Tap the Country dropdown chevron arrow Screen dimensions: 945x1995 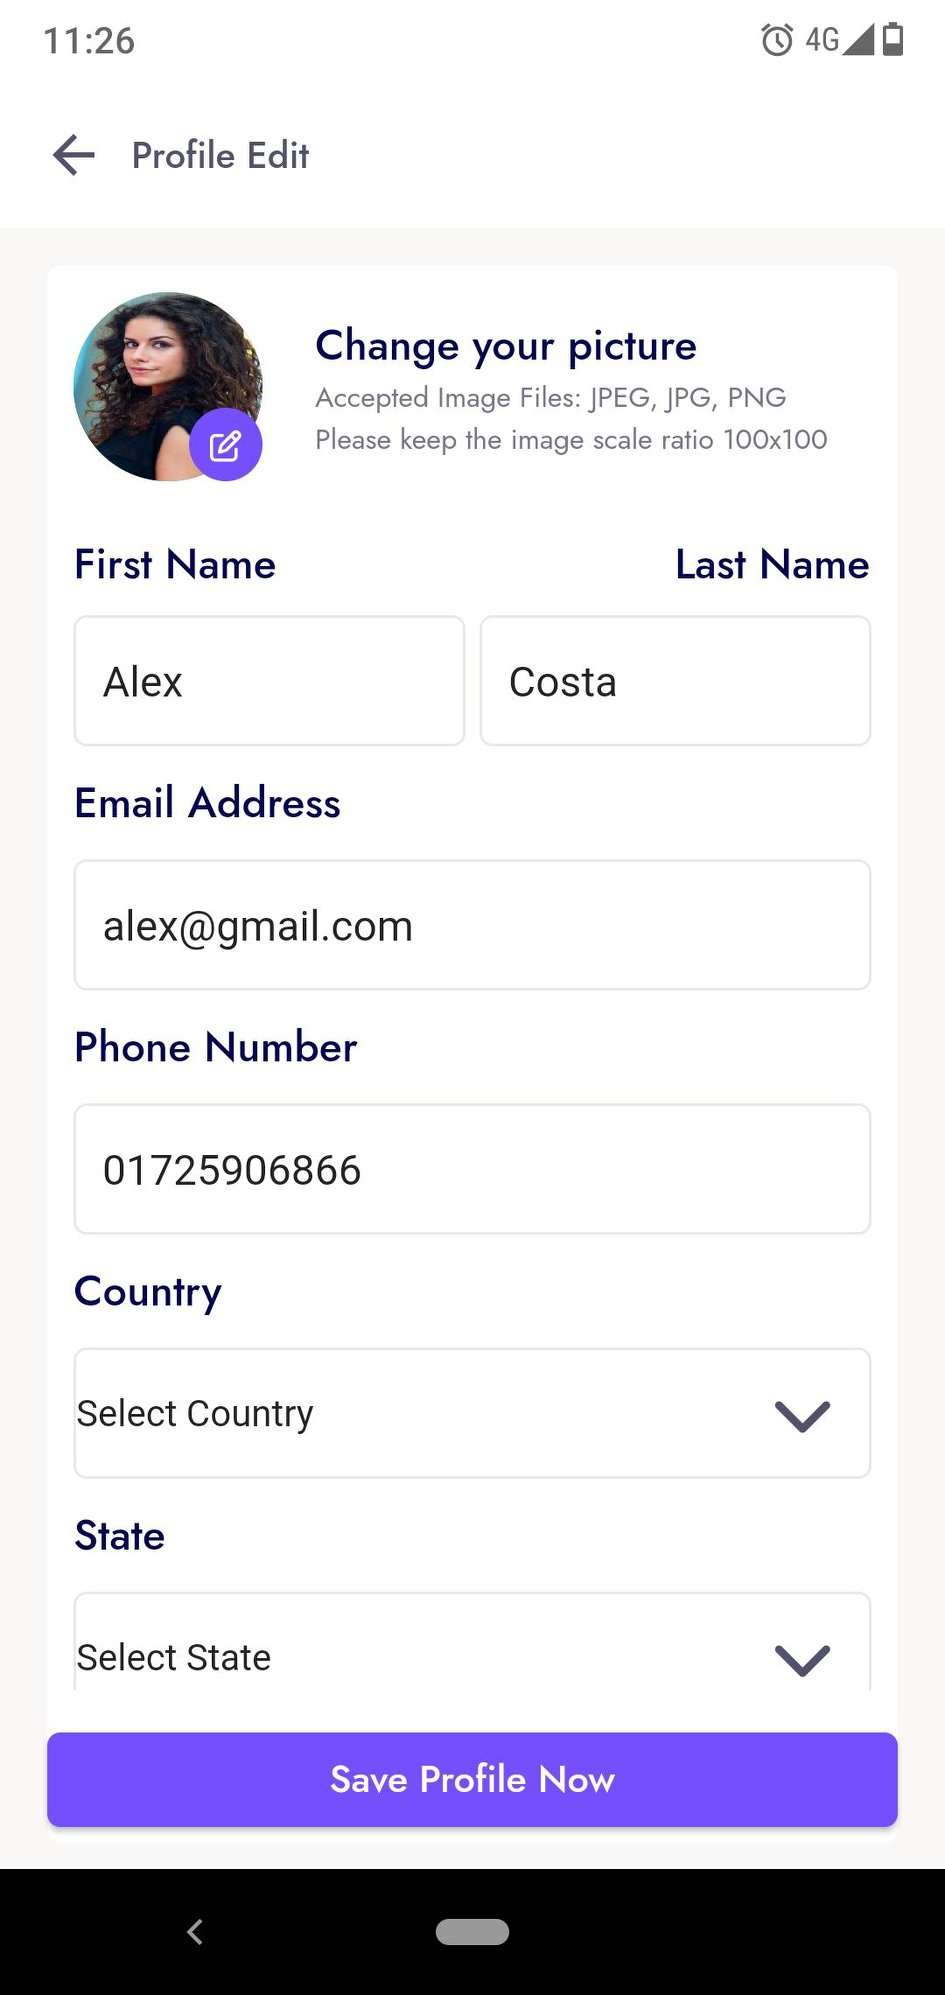point(802,1415)
